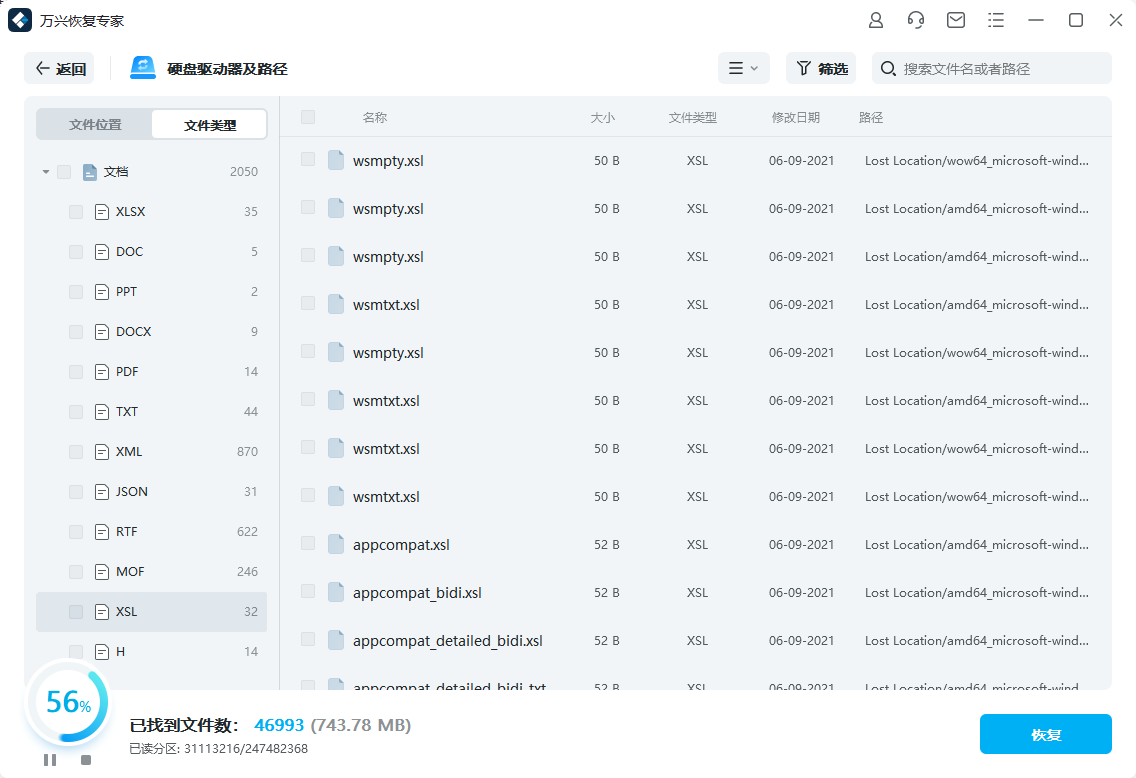1136x778 pixels.
Task: Switch to the 文件位置 tab
Action: (94, 124)
